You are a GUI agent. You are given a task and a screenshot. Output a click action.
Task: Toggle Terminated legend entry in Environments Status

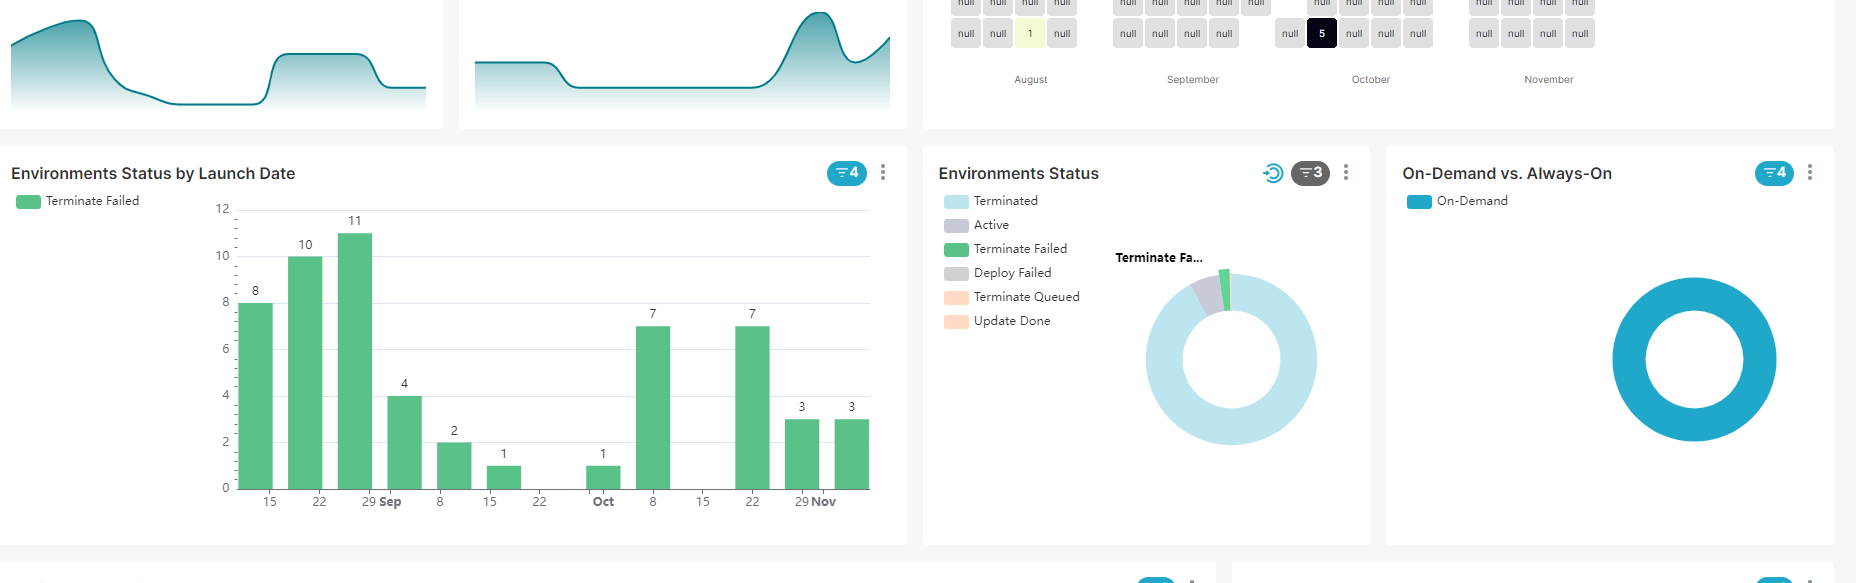tap(1005, 201)
